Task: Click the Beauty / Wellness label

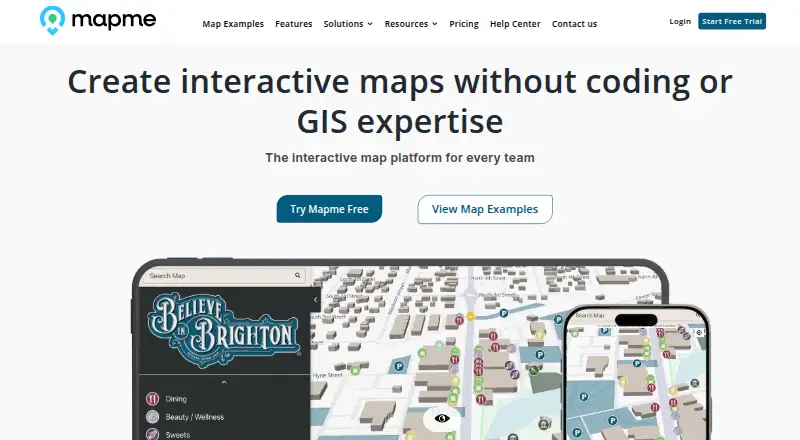Action: pyautogui.click(x=194, y=417)
